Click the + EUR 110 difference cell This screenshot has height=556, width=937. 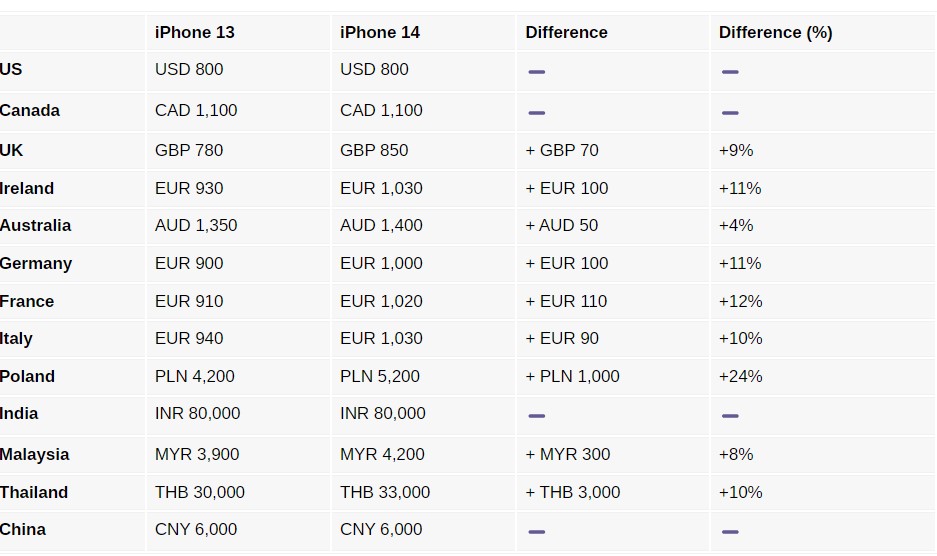(x=566, y=301)
